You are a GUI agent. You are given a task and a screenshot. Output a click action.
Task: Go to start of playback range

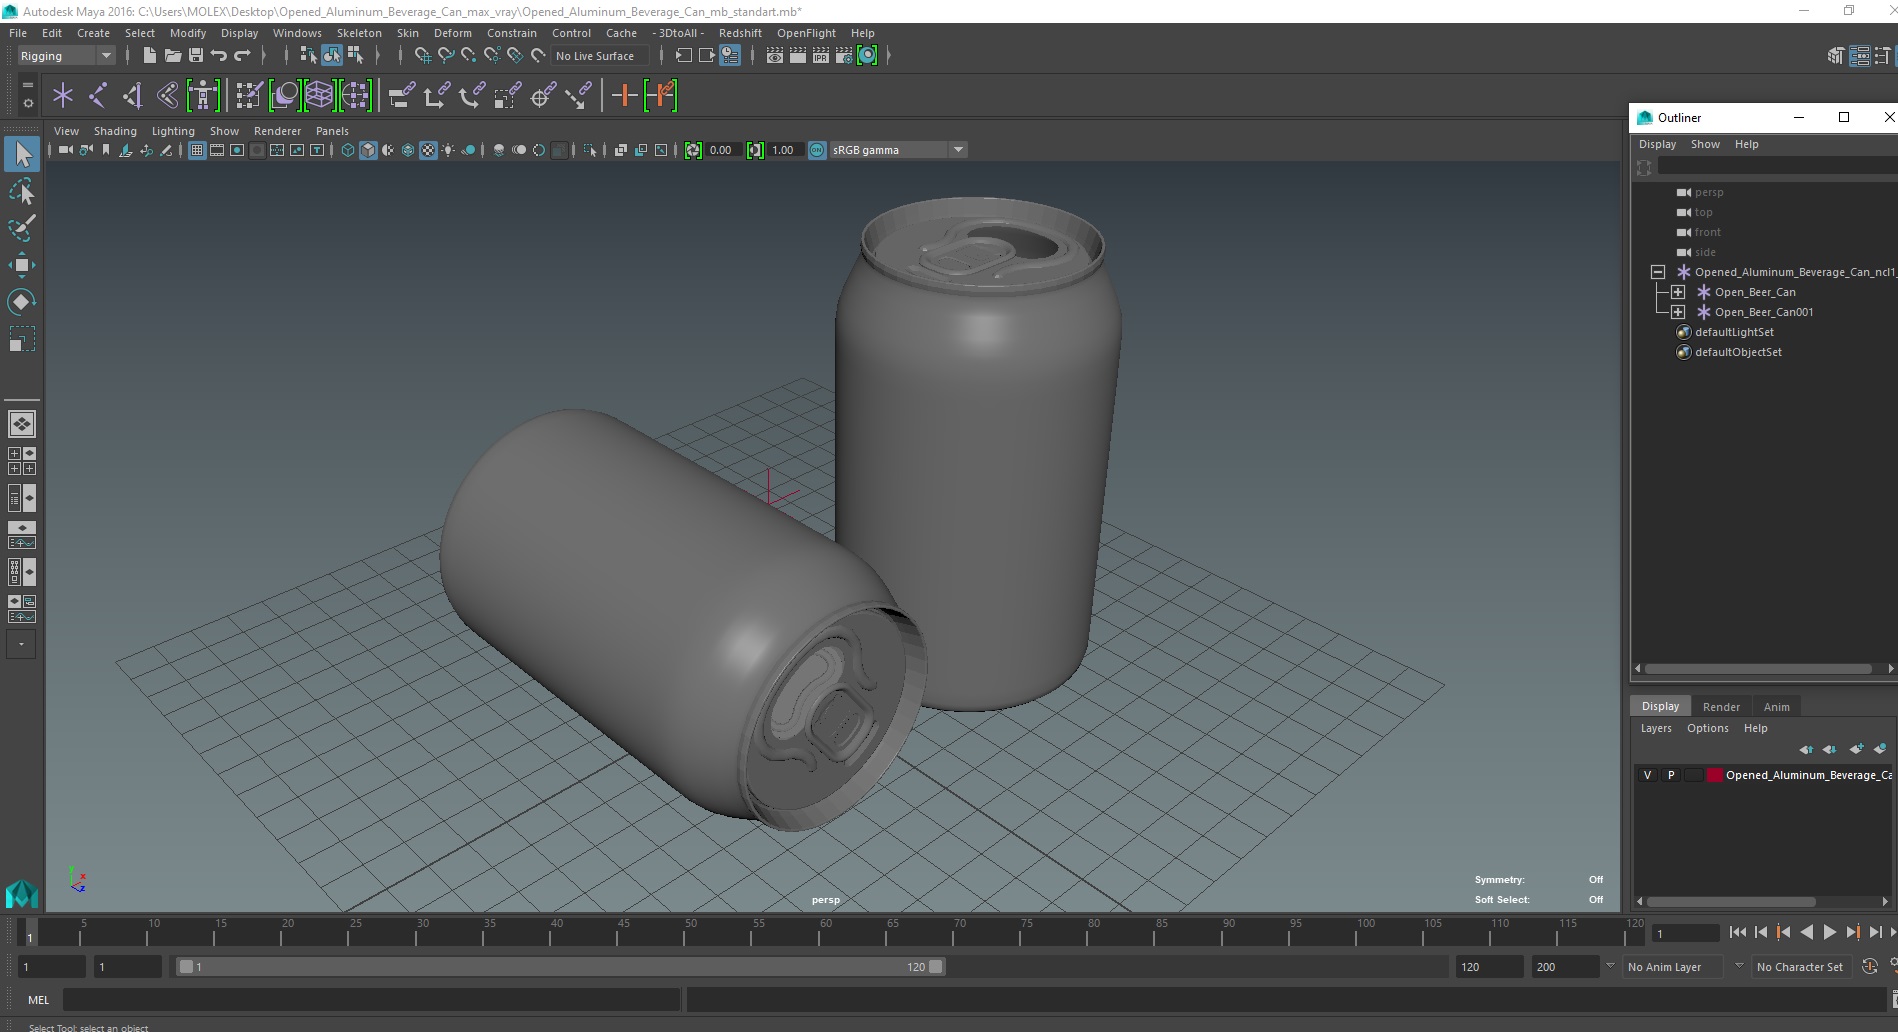click(1737, 932)
